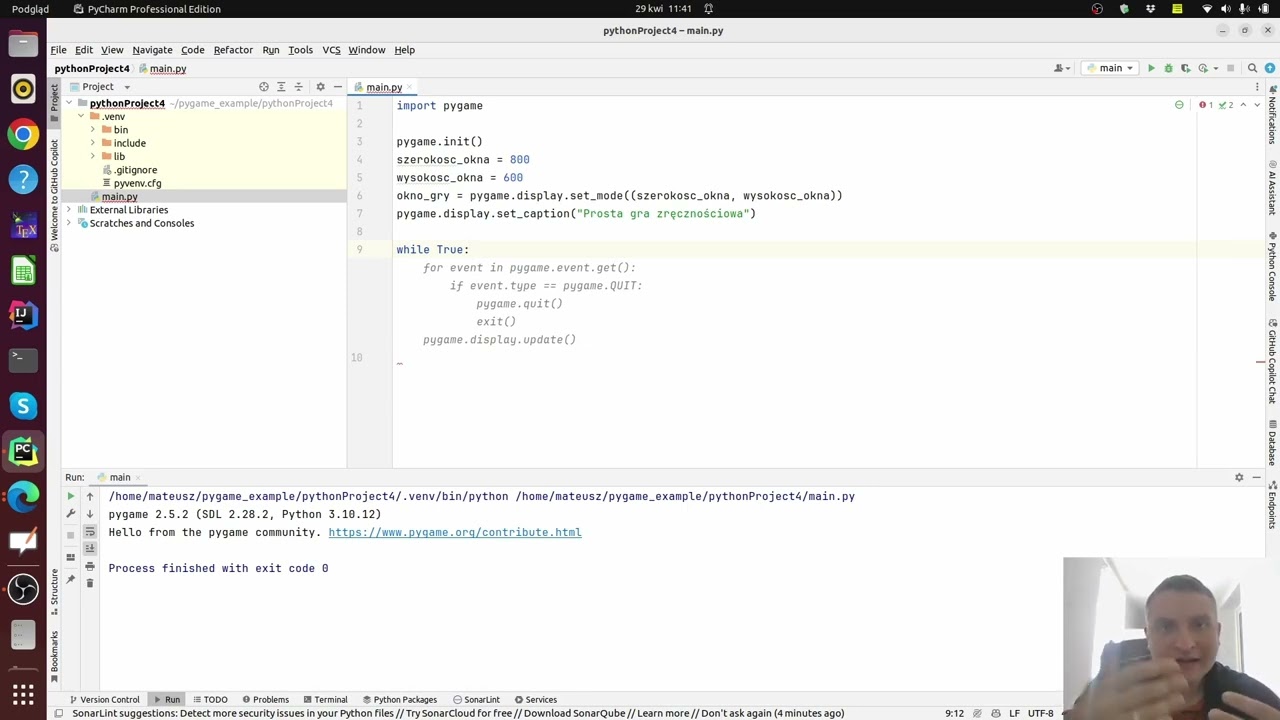1280x720 pixels.
Task: Expand the lib folder
Action: pos(93,156)
